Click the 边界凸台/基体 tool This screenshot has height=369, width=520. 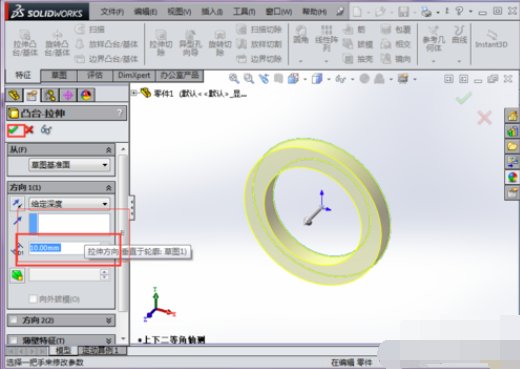(x=107, y=59)
